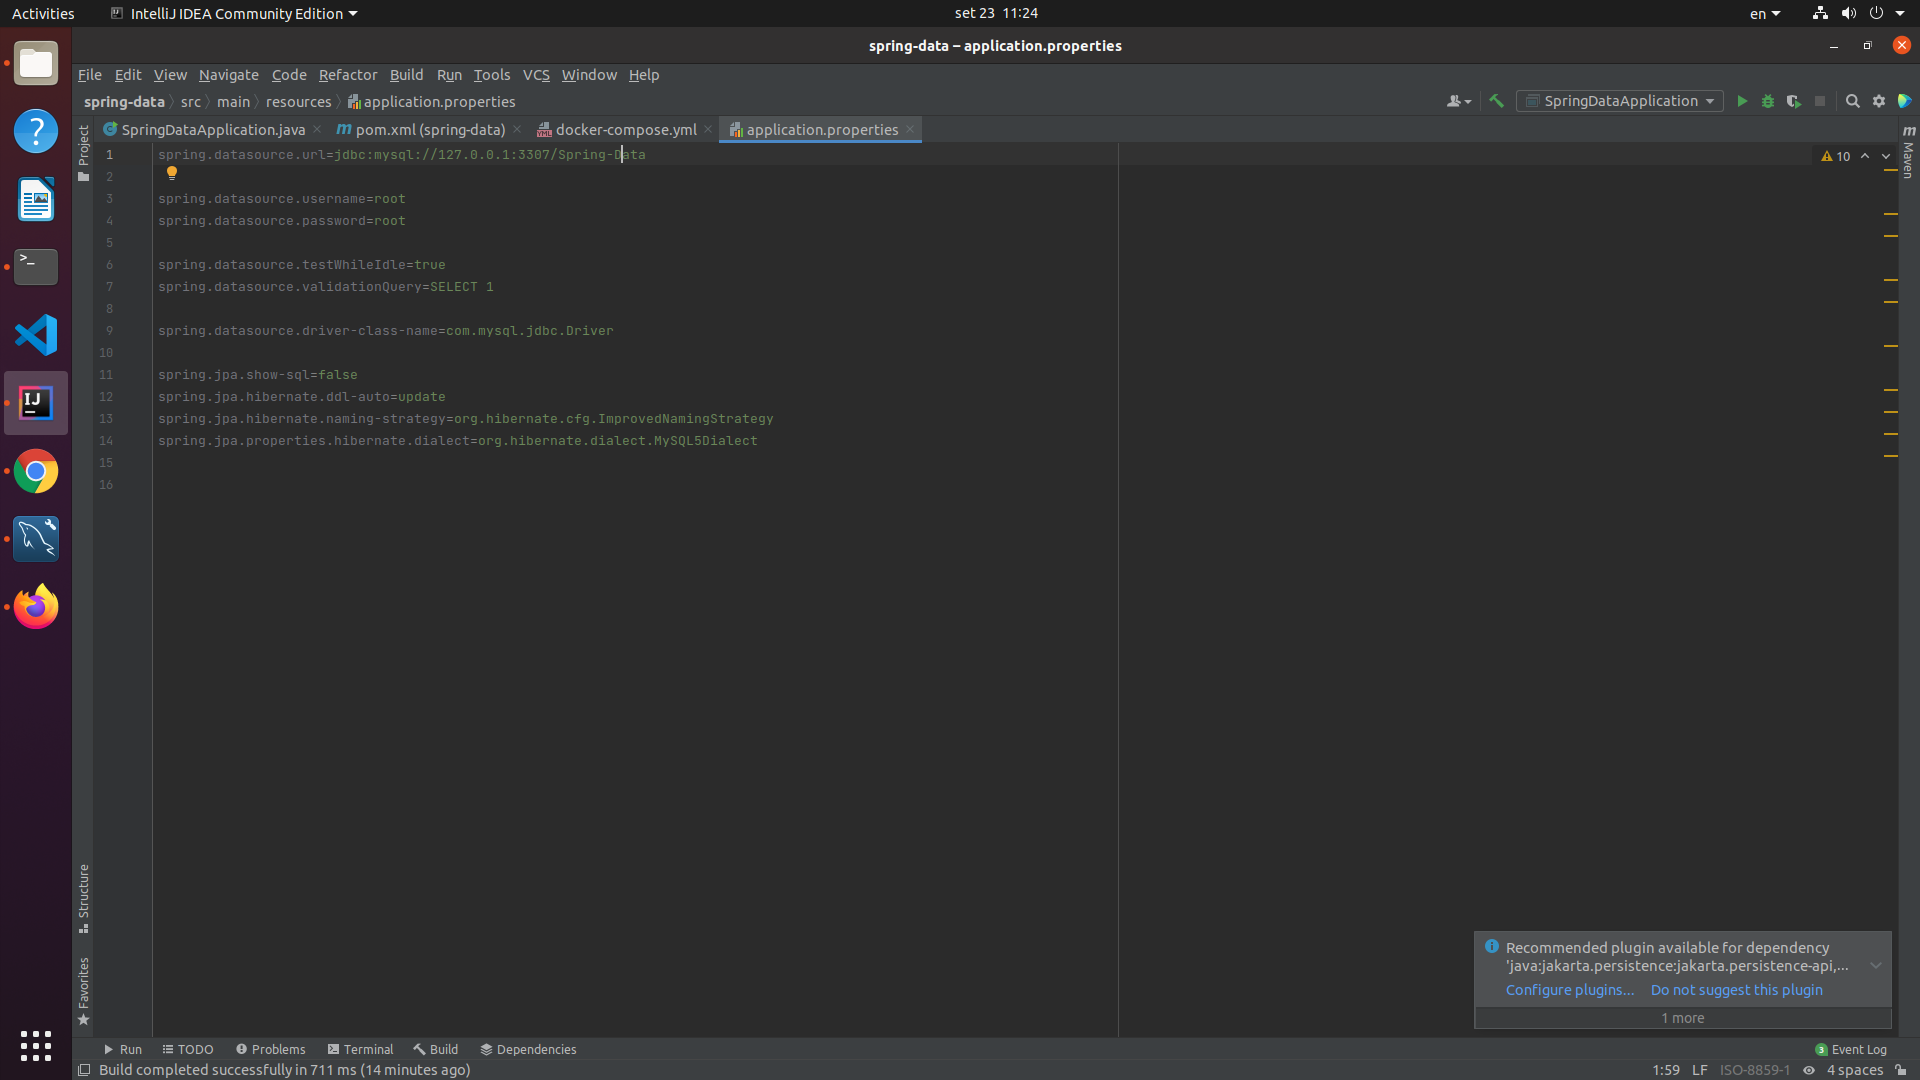Open Search Everywhere magnifier

(x=1852, y=101)
